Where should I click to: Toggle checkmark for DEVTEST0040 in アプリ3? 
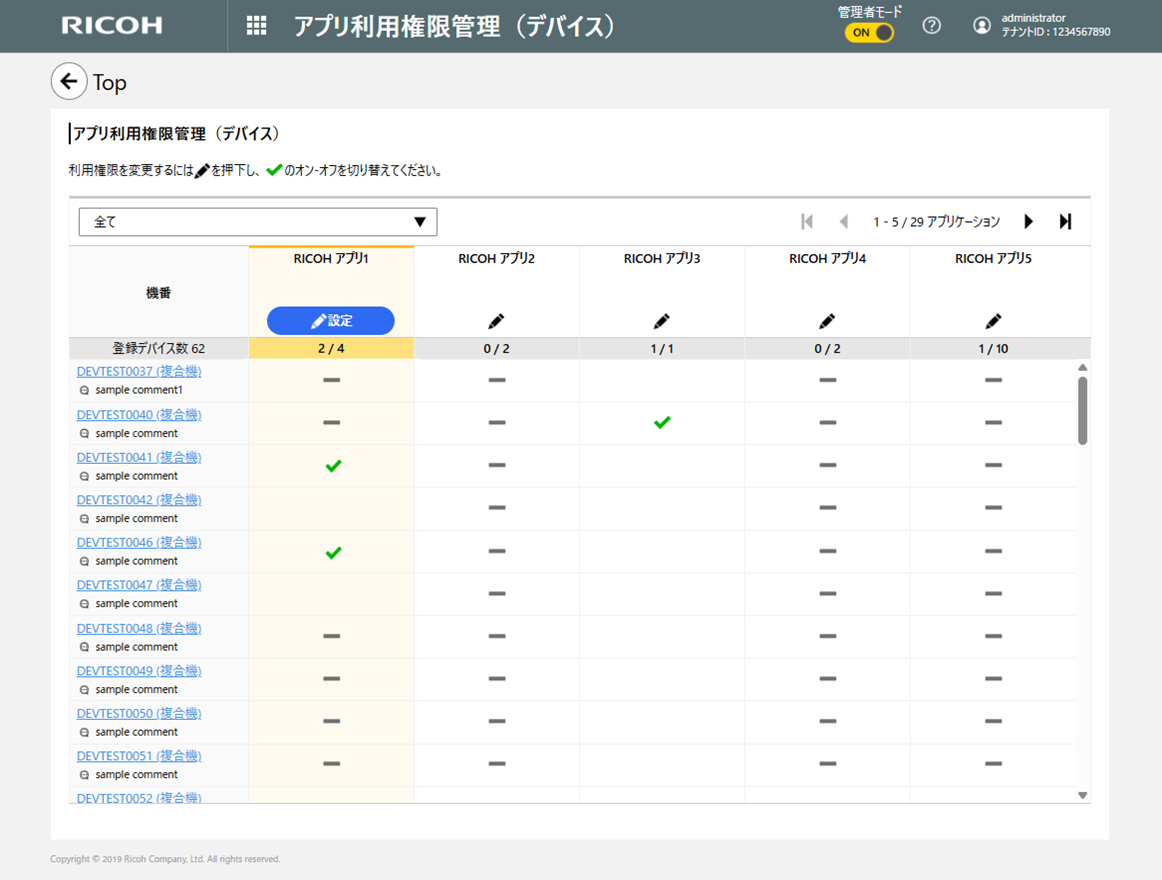[x=662, y=422]
